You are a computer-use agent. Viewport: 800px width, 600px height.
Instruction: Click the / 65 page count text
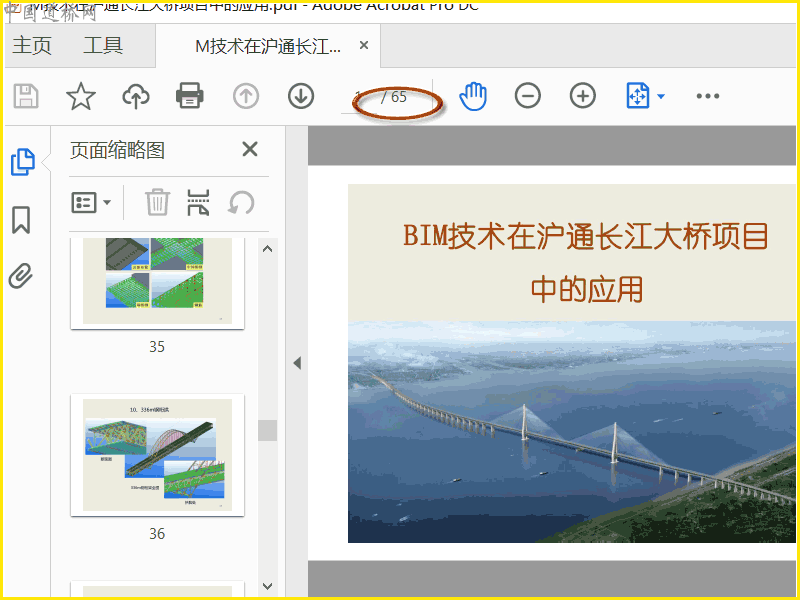(x=394, y=97)
